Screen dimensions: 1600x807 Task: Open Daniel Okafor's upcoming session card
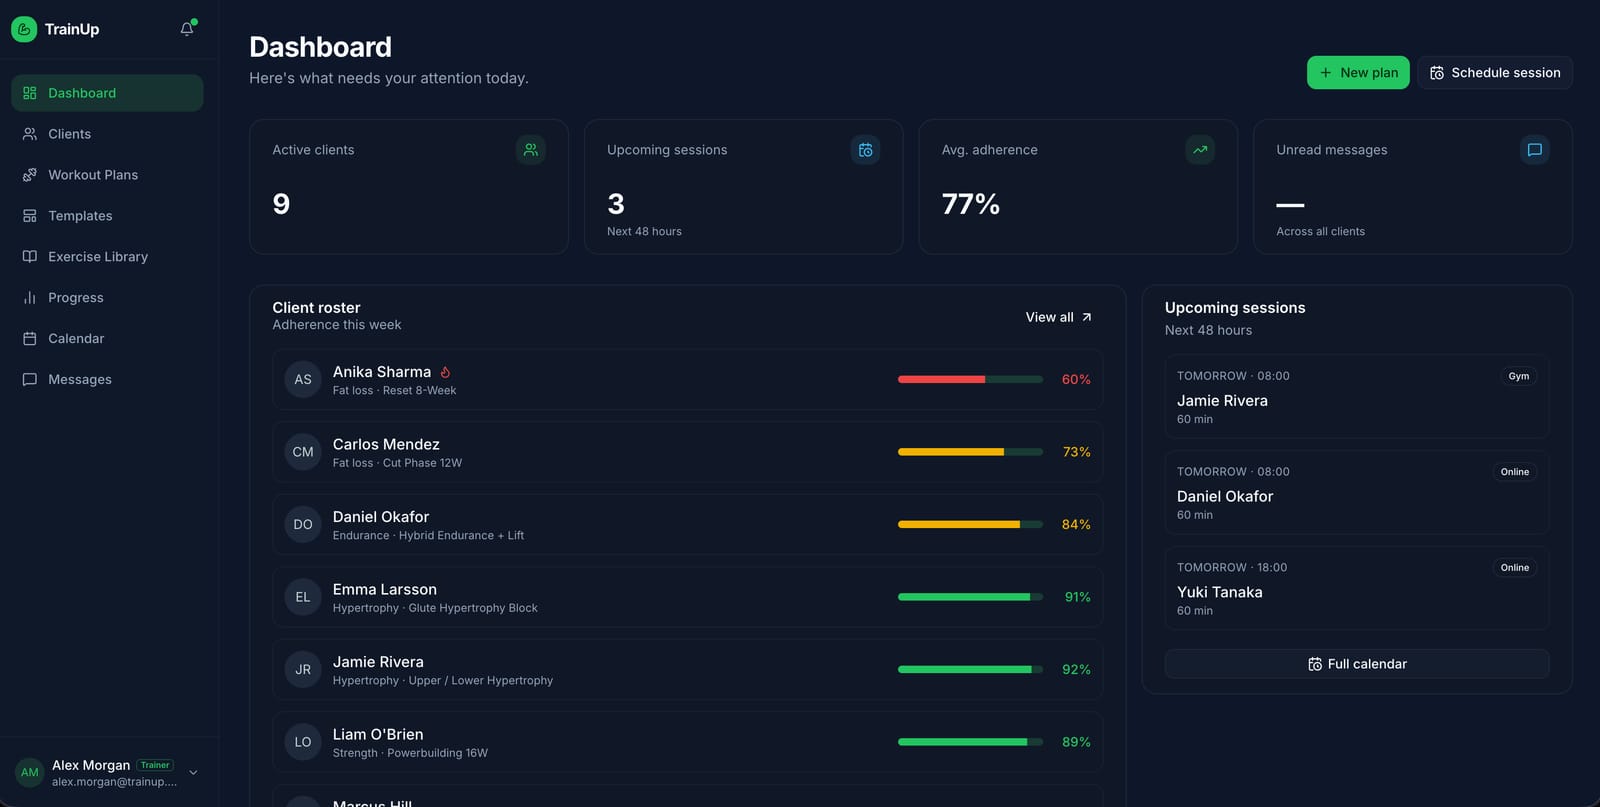pyautogui.click(x=1357, y=493)
